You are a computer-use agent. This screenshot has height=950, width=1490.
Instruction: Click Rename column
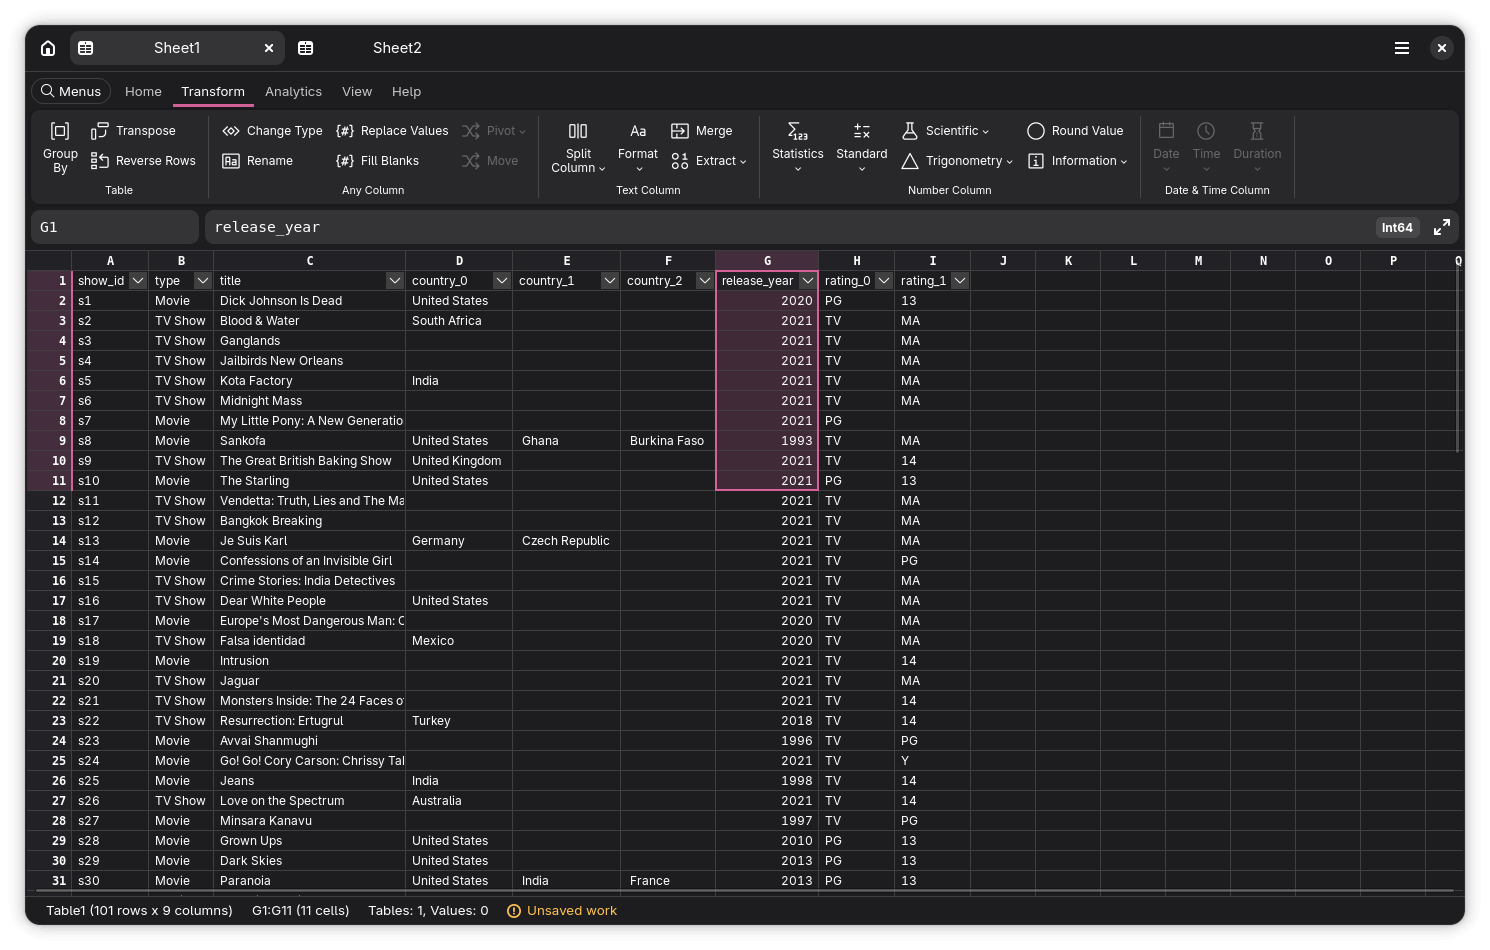click(258, 161)
